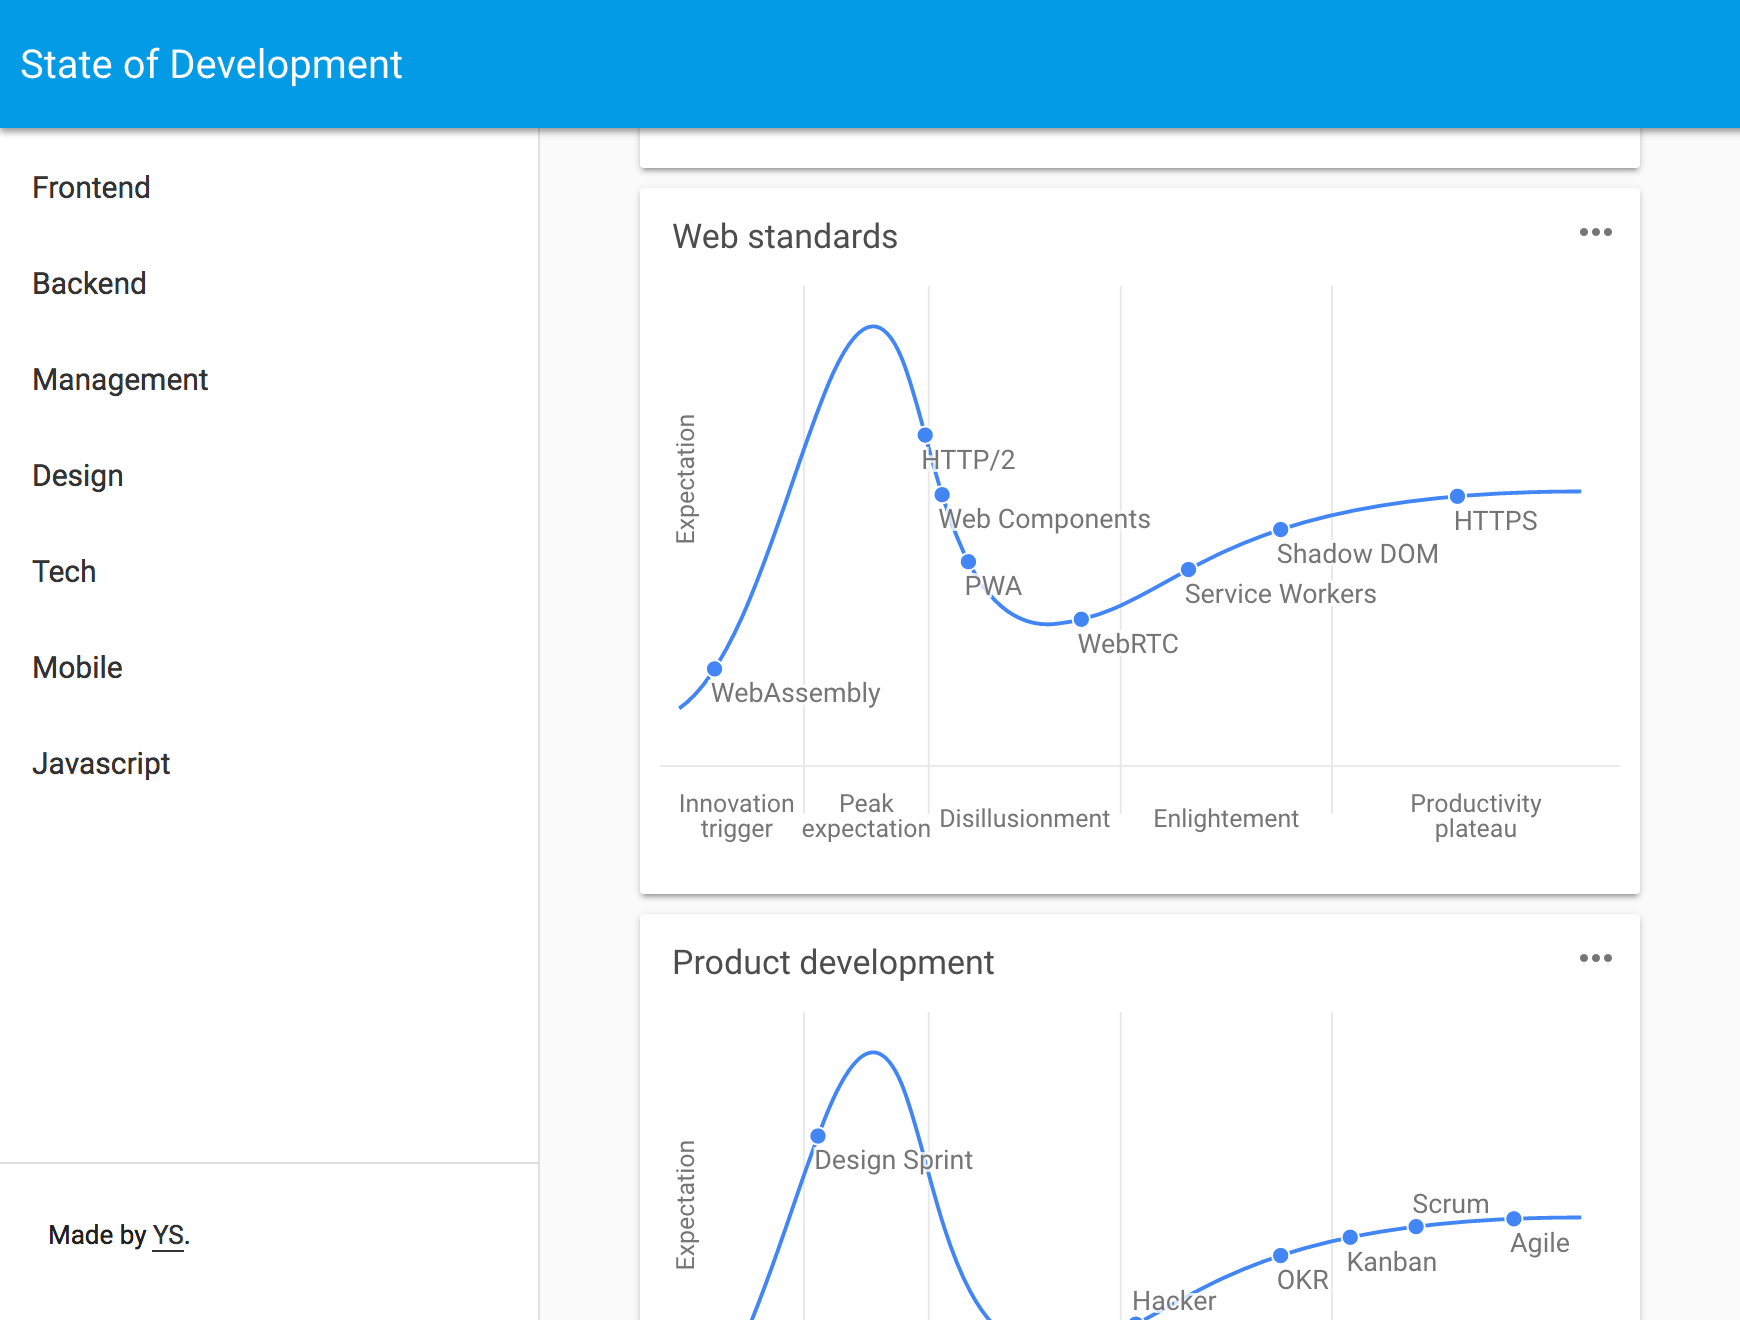The width and height of the screenshot is (1740, 1320).
Task: Open the Web standards card options menu
Action: [x=1596, y=232]
